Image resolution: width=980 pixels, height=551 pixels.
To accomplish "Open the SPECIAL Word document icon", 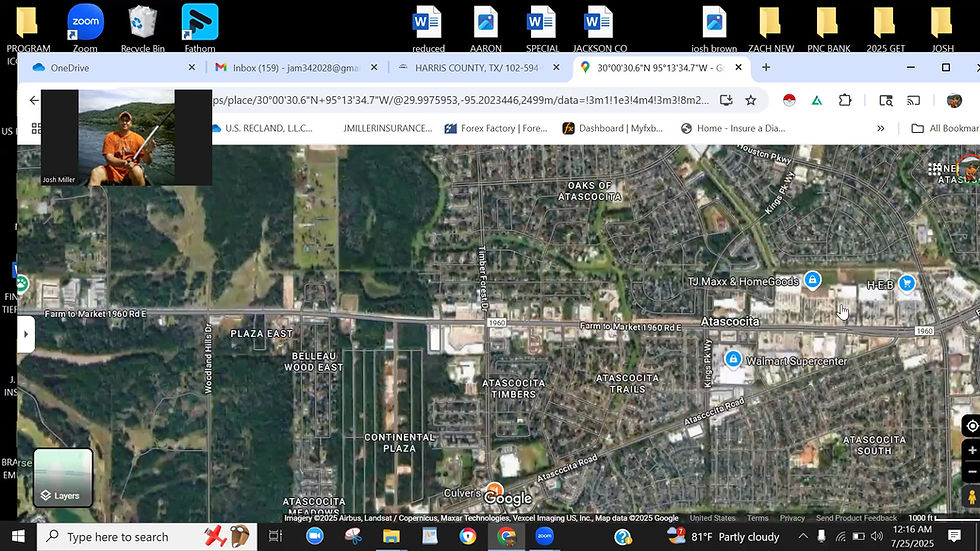I will pyautogui.click(x=542, y=28).
